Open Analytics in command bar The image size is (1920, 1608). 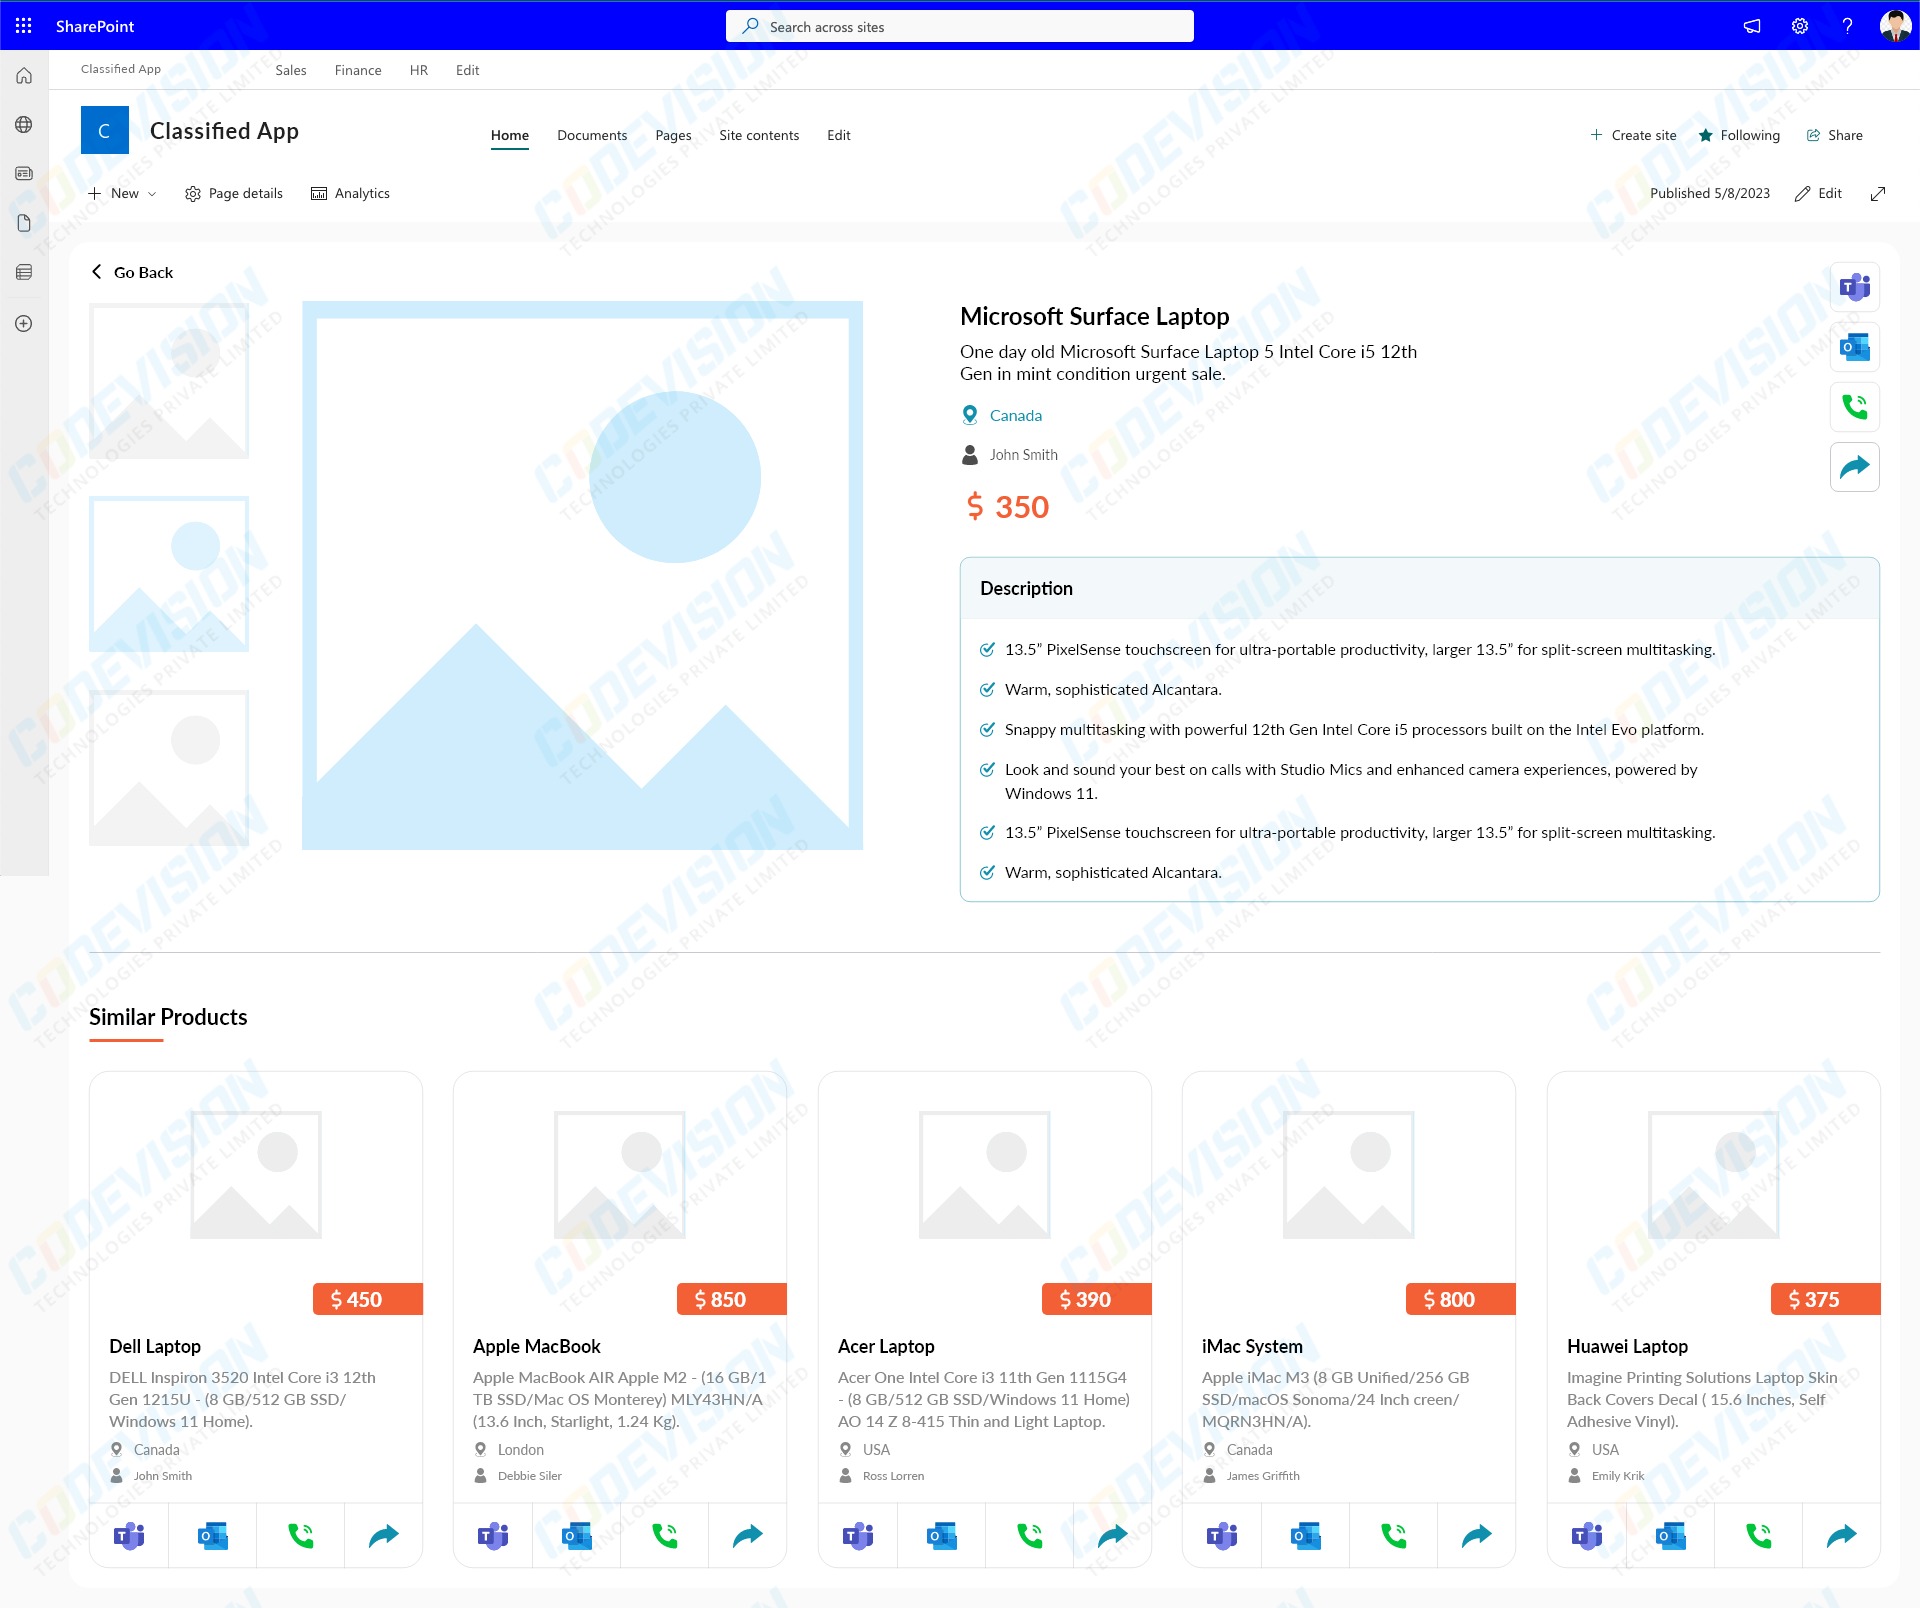click(x=350, y=194)
